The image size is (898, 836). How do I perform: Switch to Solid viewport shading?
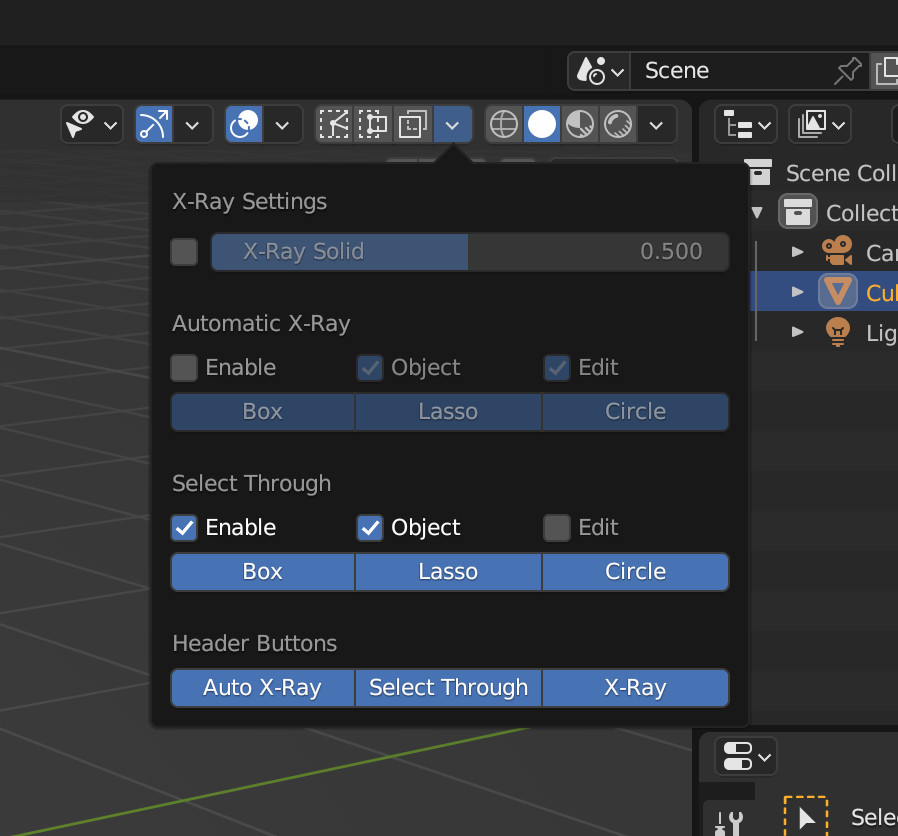(x=542, y=124)
